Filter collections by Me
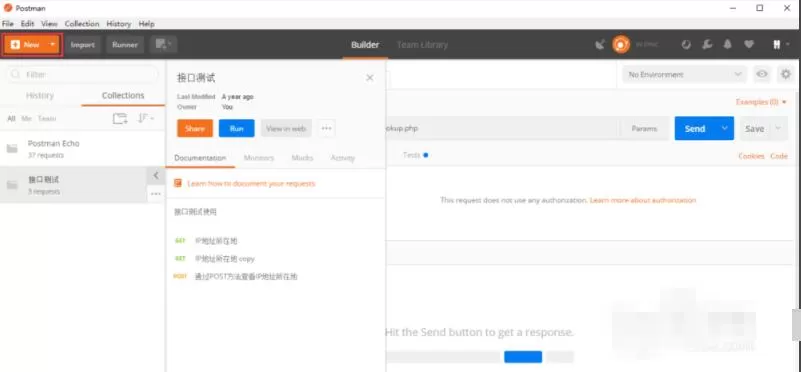Viewport: 801px width, 372px height. [x=27, y=119]
